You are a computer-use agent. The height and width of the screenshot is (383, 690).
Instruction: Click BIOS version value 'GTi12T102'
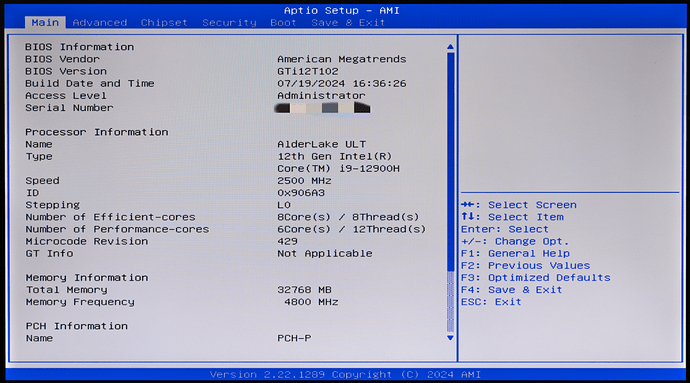point(308,71)
